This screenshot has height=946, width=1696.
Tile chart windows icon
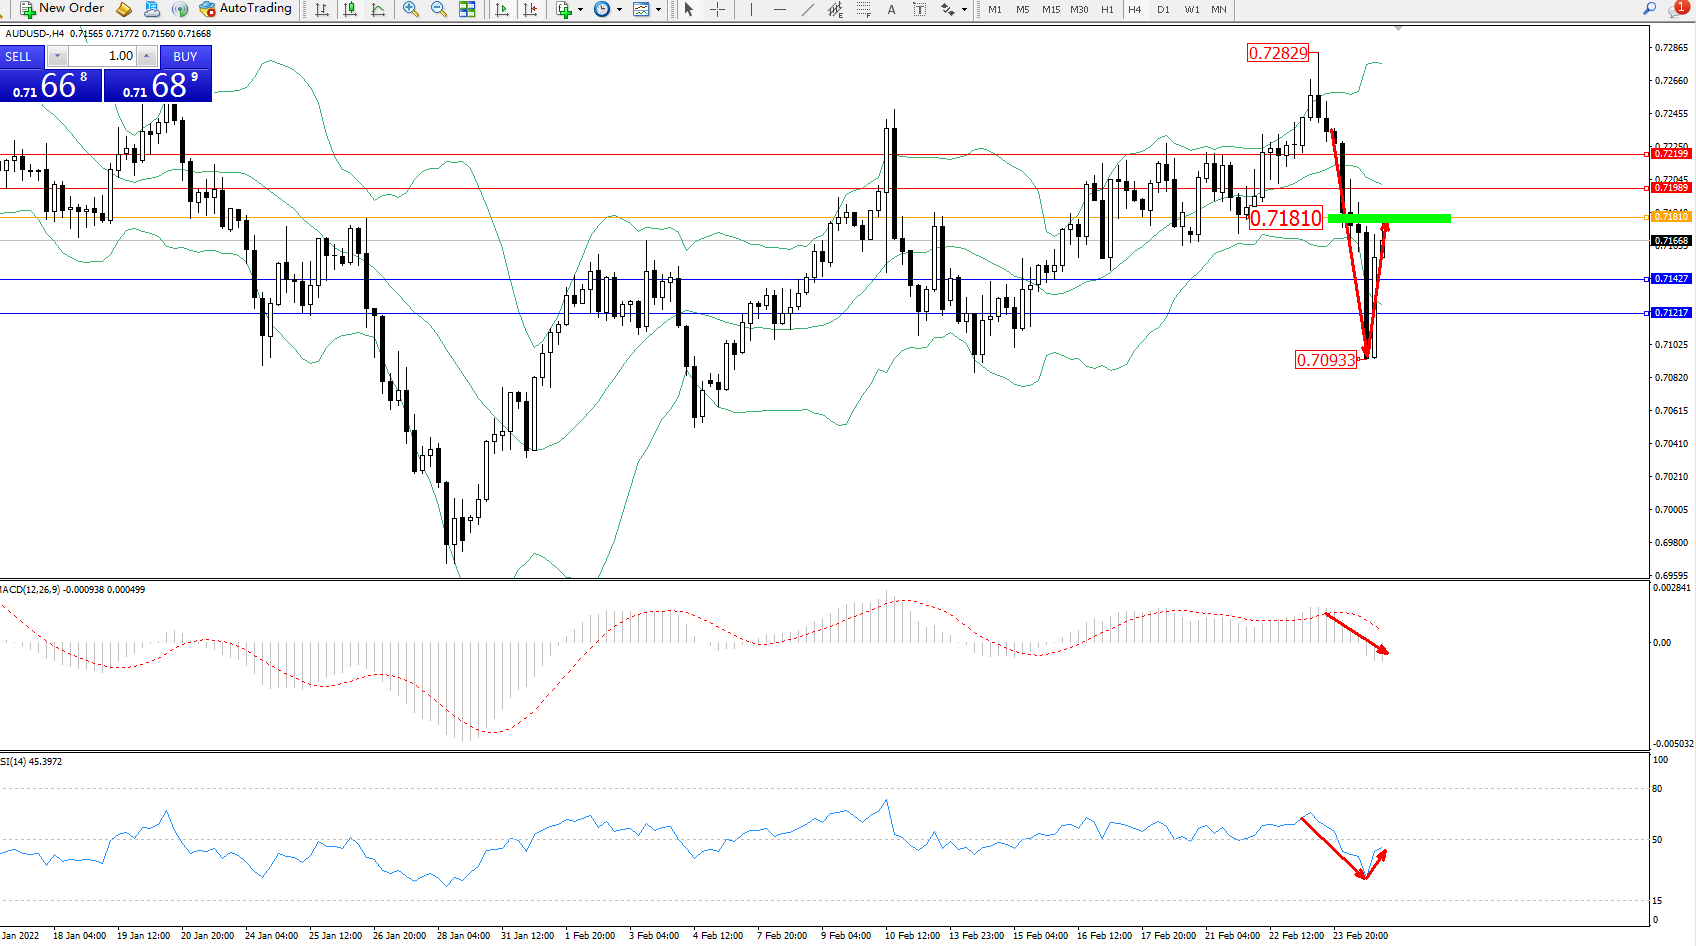point(467,9)
